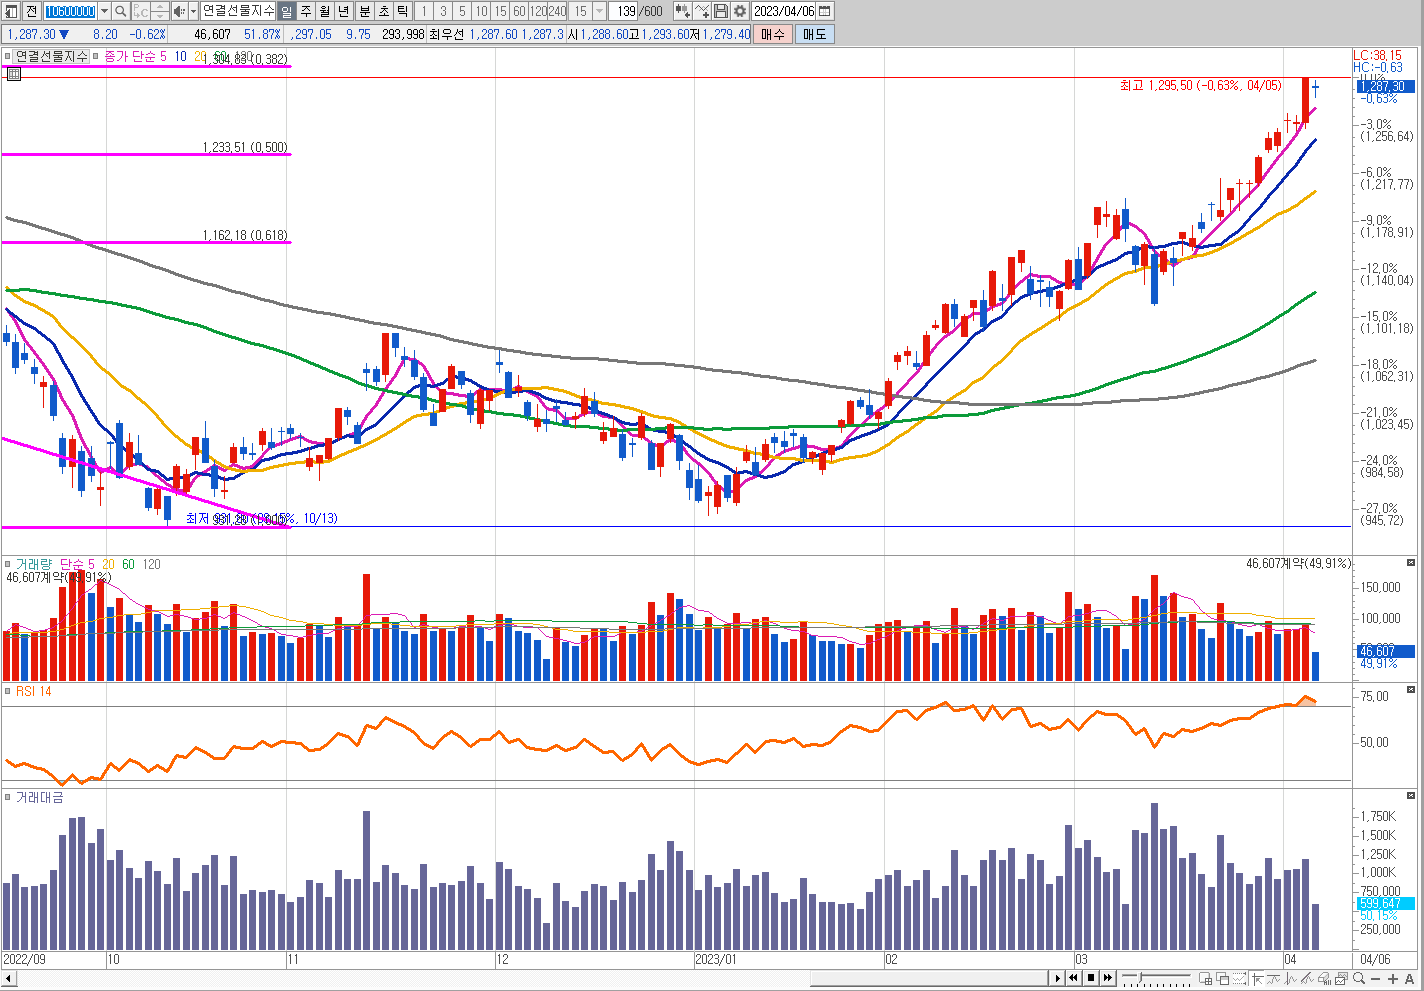Click the red 매수 buy button
Image resolution: width=1424 pixels, height=991 pixels.
772,34
